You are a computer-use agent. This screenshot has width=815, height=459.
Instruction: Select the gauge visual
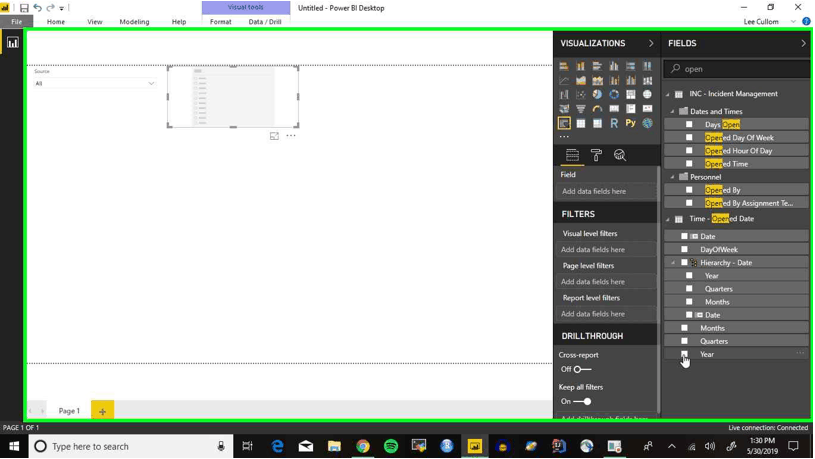(597, 109)
